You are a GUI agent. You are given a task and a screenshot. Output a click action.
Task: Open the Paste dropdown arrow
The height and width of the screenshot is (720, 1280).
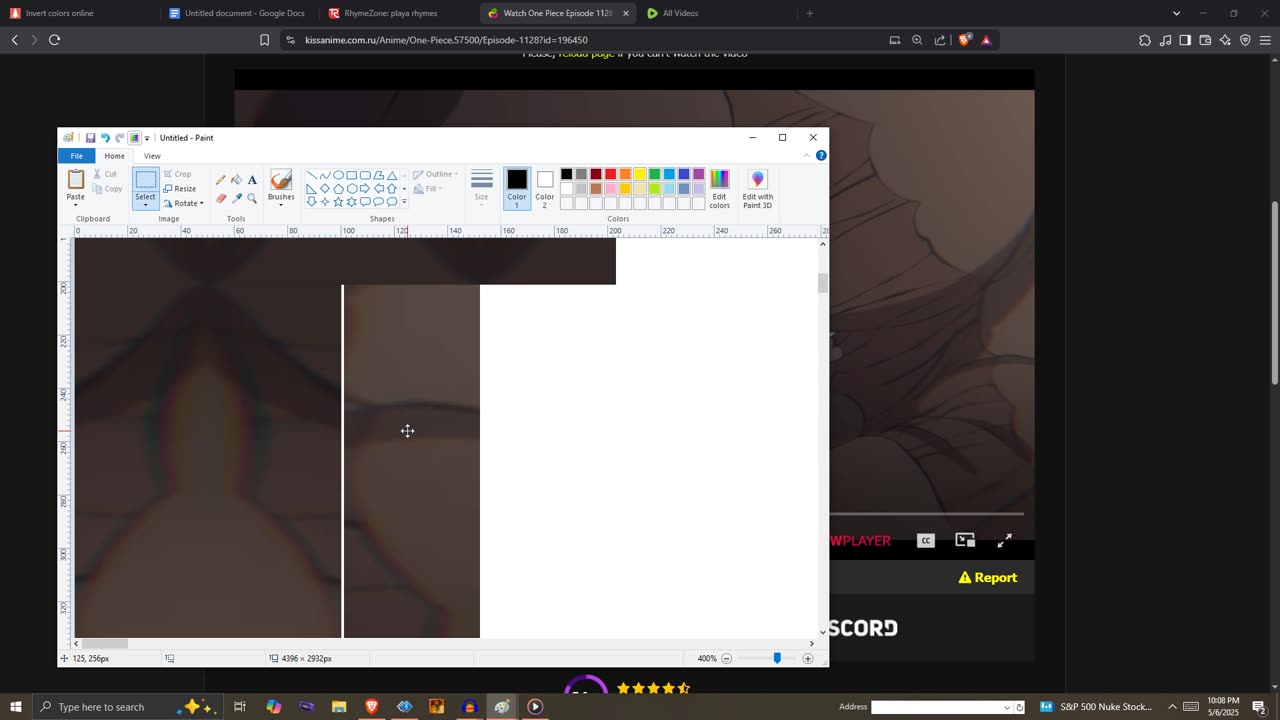[x=76, y=206]
